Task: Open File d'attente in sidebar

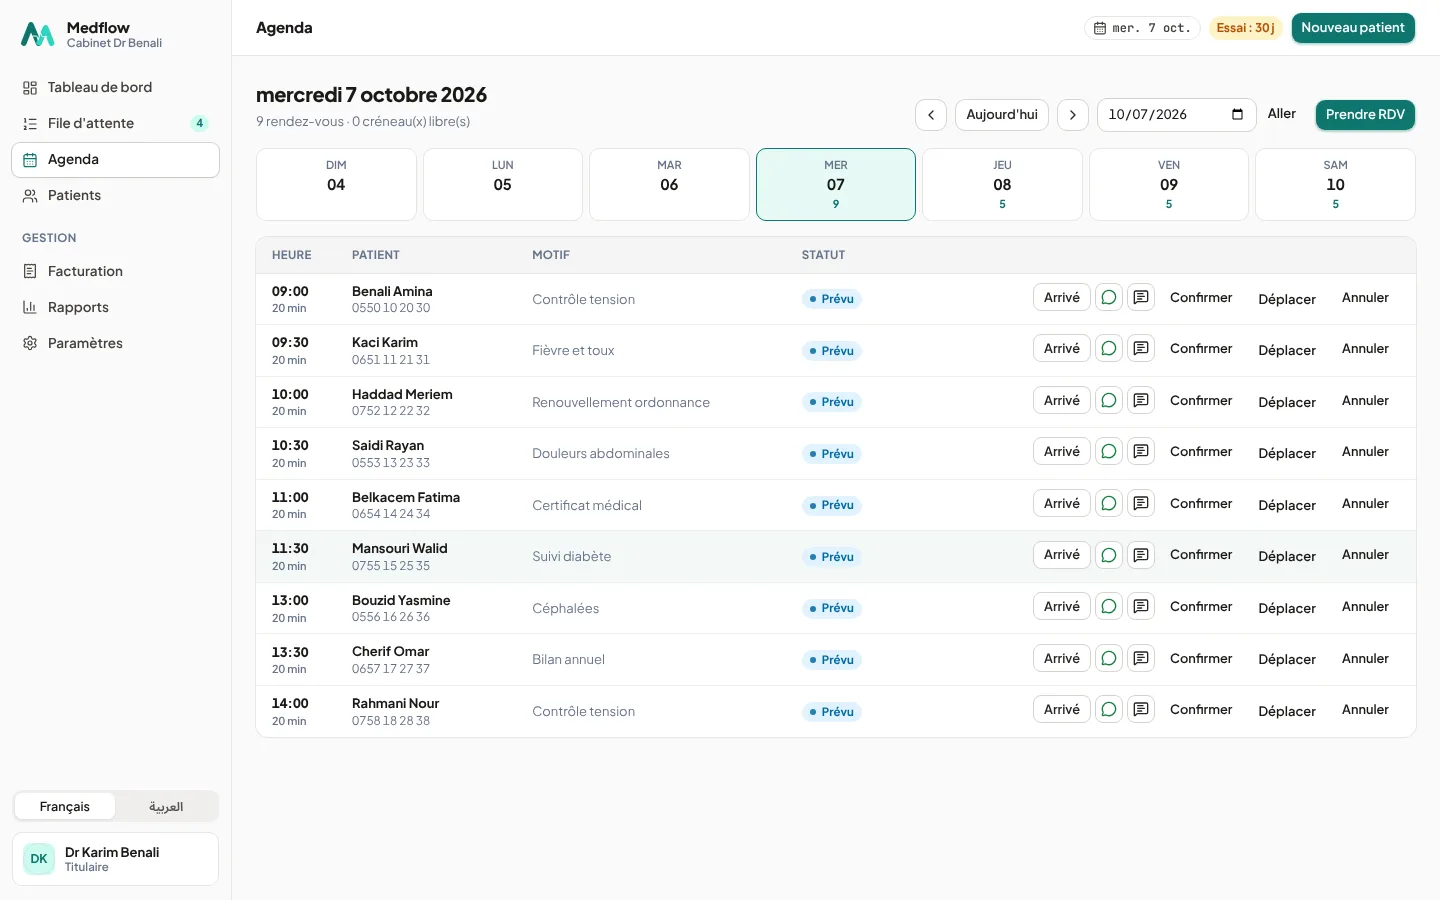Action: coord(115,124)
